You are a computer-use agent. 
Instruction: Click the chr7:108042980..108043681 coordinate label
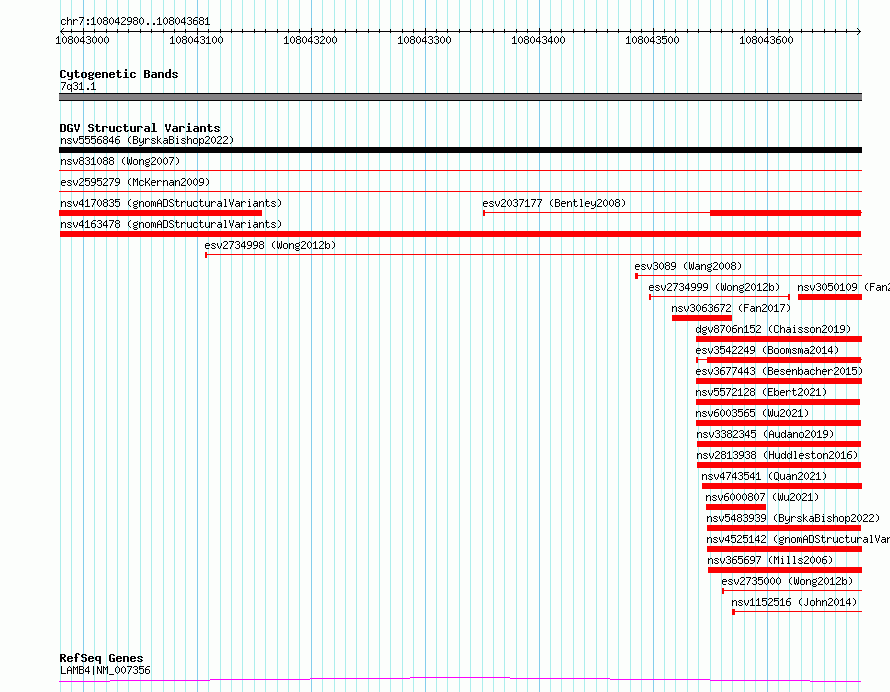[x=135, y=22]
